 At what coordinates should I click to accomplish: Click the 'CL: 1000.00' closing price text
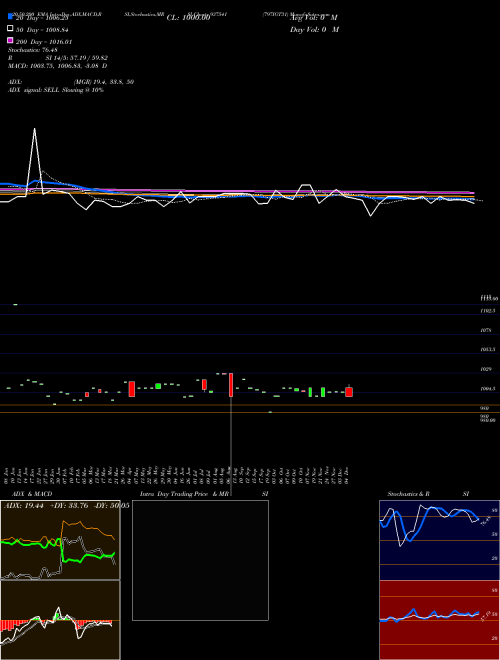(188, 18)
